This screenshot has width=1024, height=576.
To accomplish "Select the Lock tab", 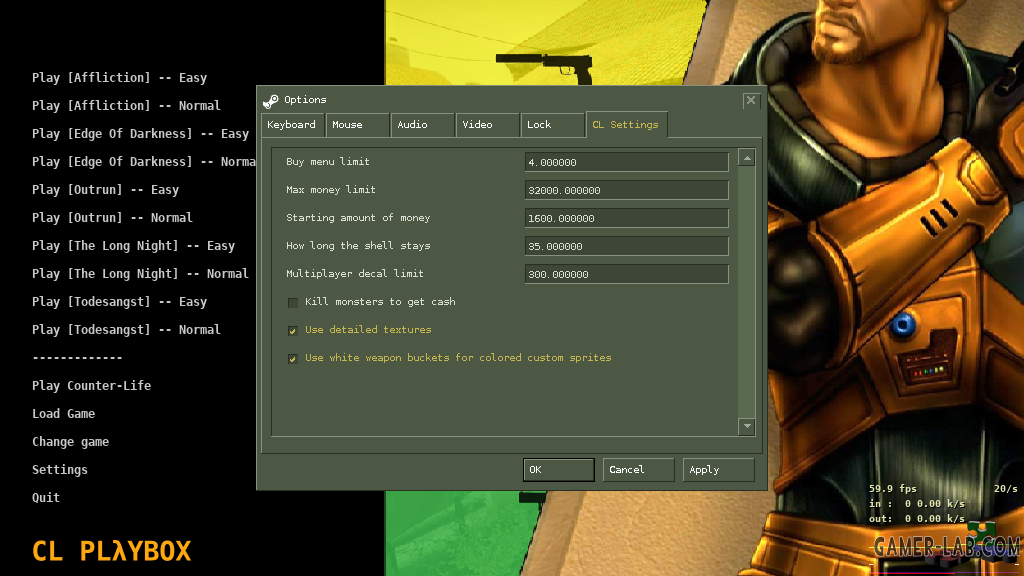I will click(x=552, y=125).
